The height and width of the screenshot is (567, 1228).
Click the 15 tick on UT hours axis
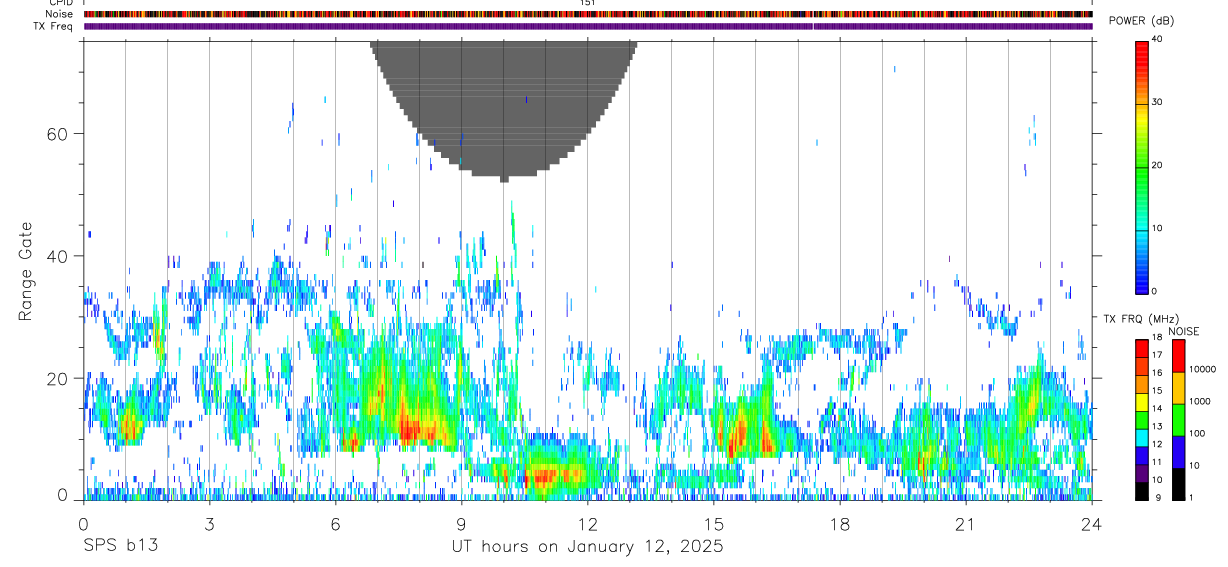(713, 523)
